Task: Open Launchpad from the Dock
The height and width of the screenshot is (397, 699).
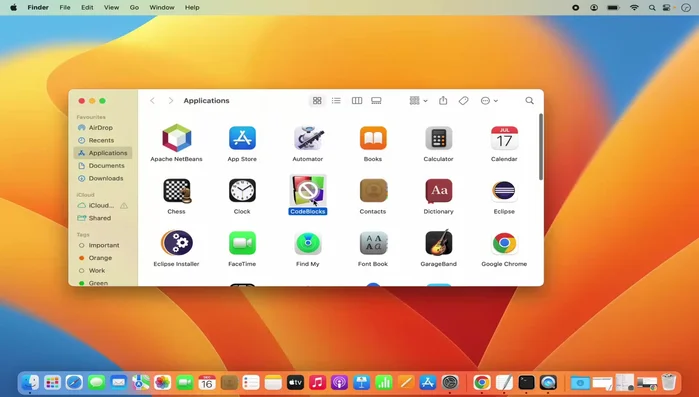Action: click(x=52, y=382)
